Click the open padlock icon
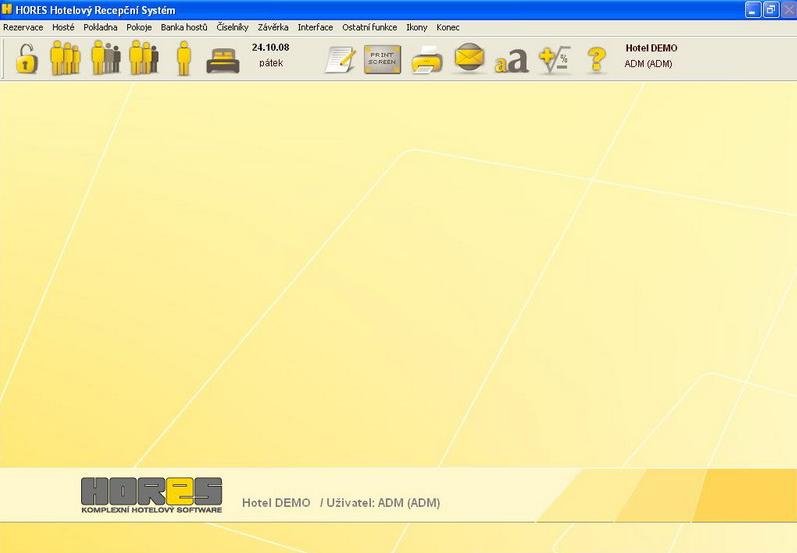 click(x=26, y=59)
